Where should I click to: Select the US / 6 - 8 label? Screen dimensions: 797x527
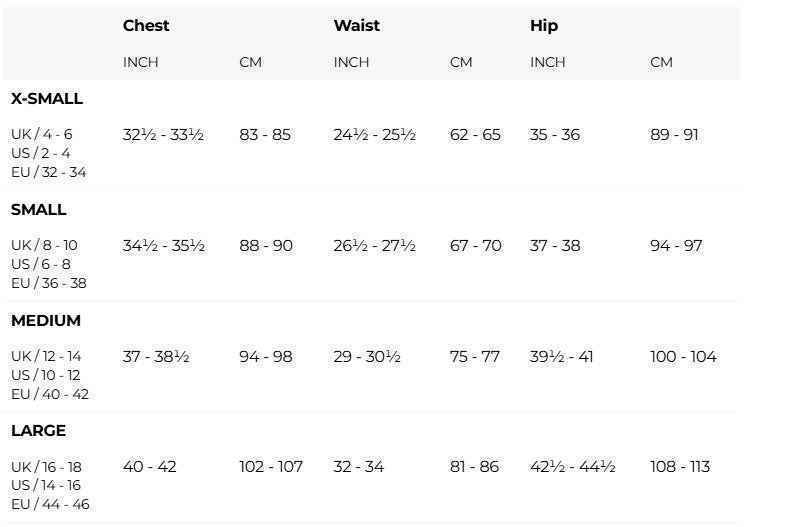41,265
